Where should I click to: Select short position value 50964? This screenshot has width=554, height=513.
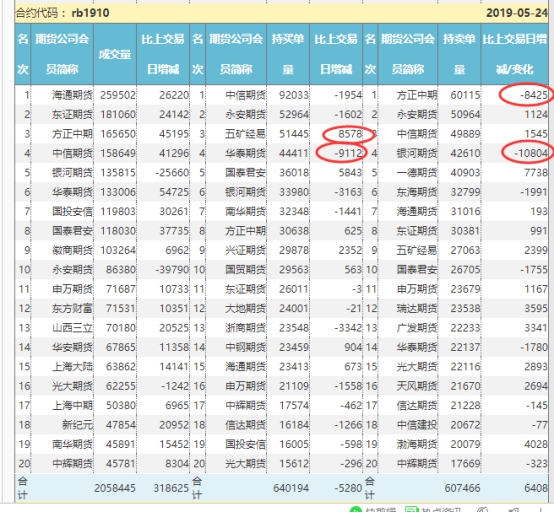pos(465,114)
